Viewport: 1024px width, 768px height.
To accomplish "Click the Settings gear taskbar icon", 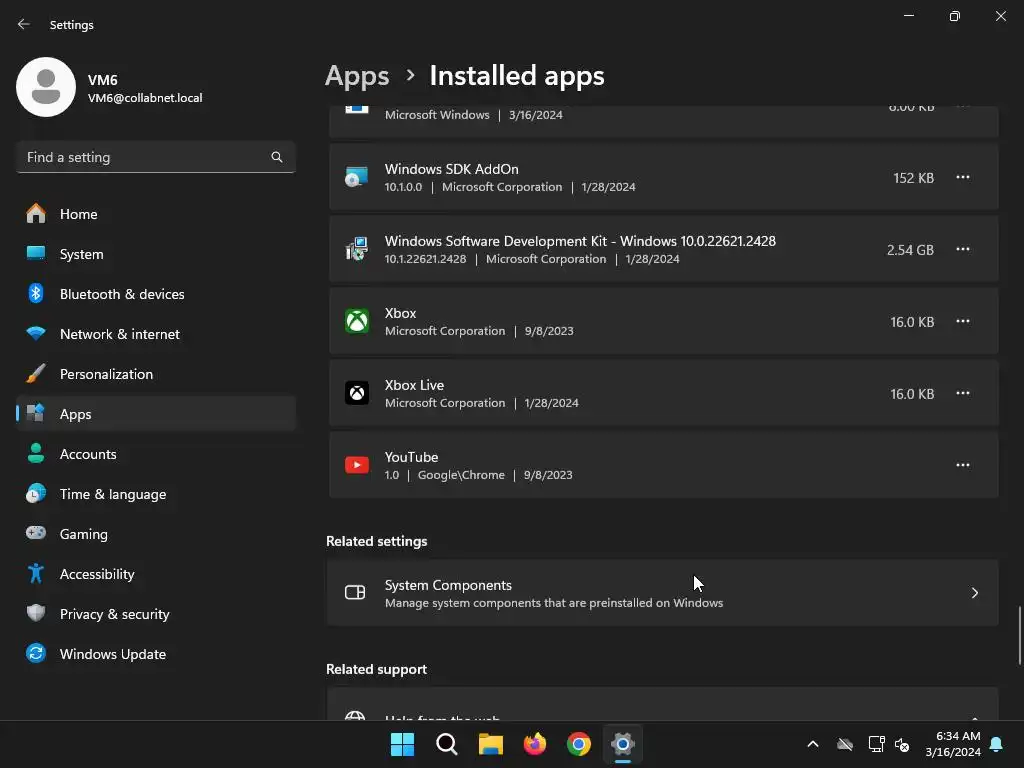I will (x=623, y=744).
